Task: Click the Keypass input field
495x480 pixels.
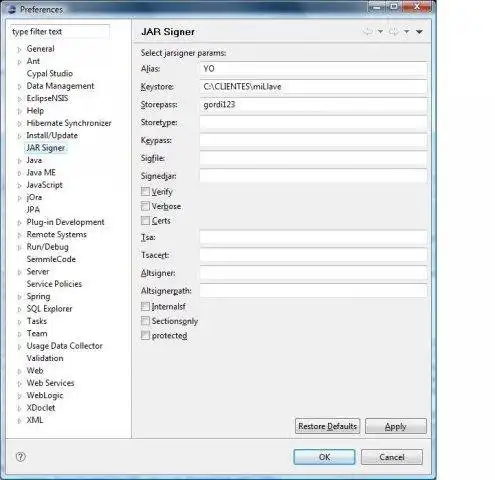Action: click(x=313, y=140)
